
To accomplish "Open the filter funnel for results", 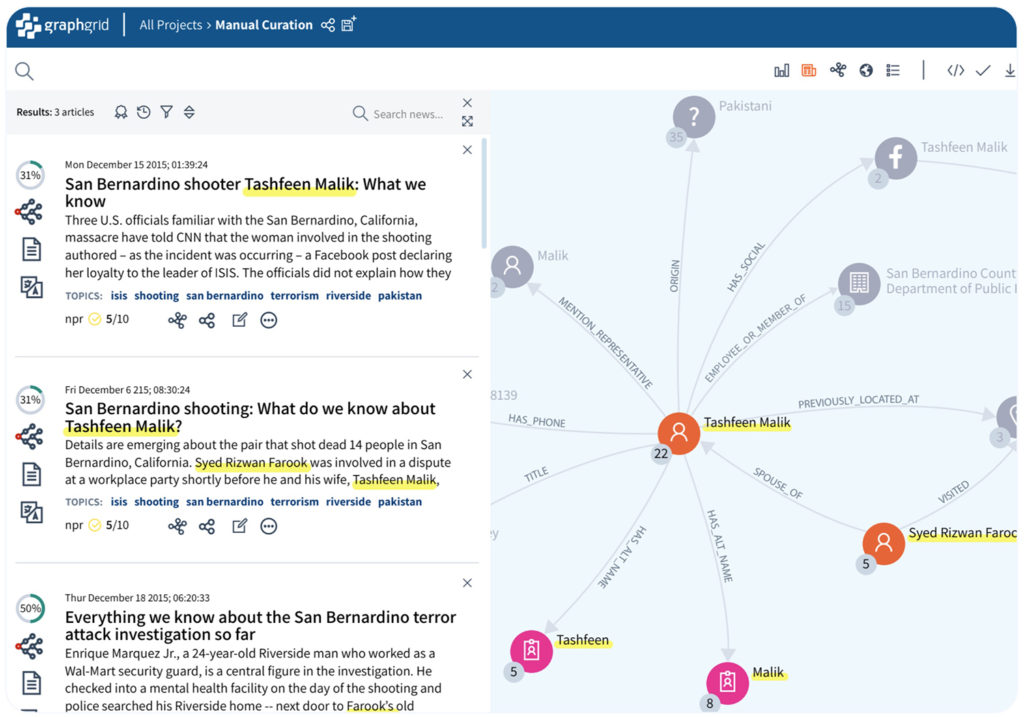I will point(167,112).
